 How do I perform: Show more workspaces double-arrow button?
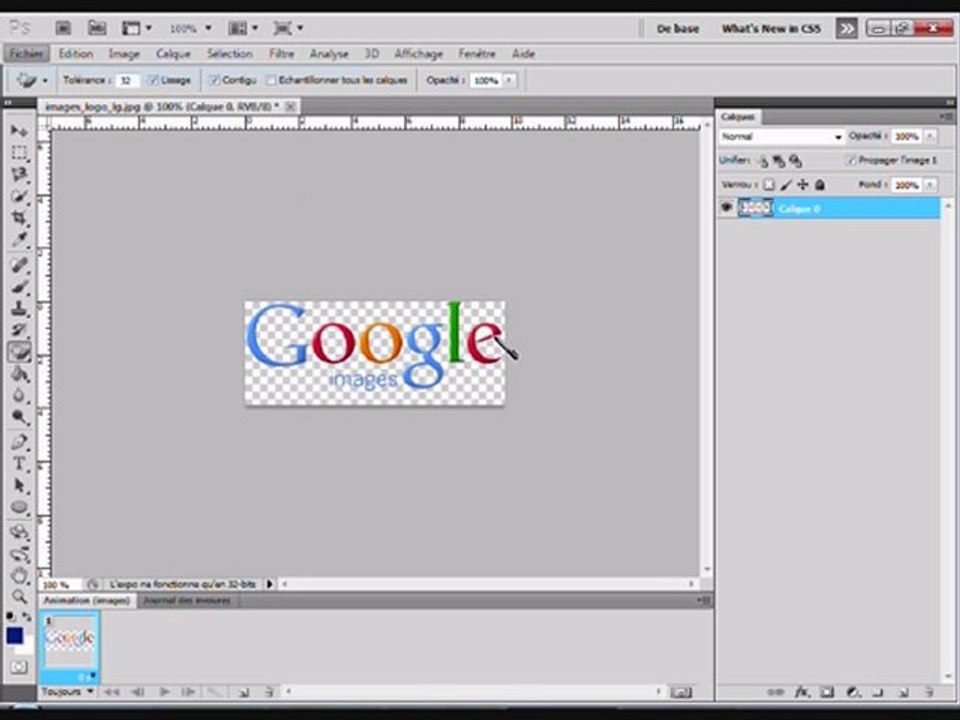pyautogui.click(x=847, y=28)
